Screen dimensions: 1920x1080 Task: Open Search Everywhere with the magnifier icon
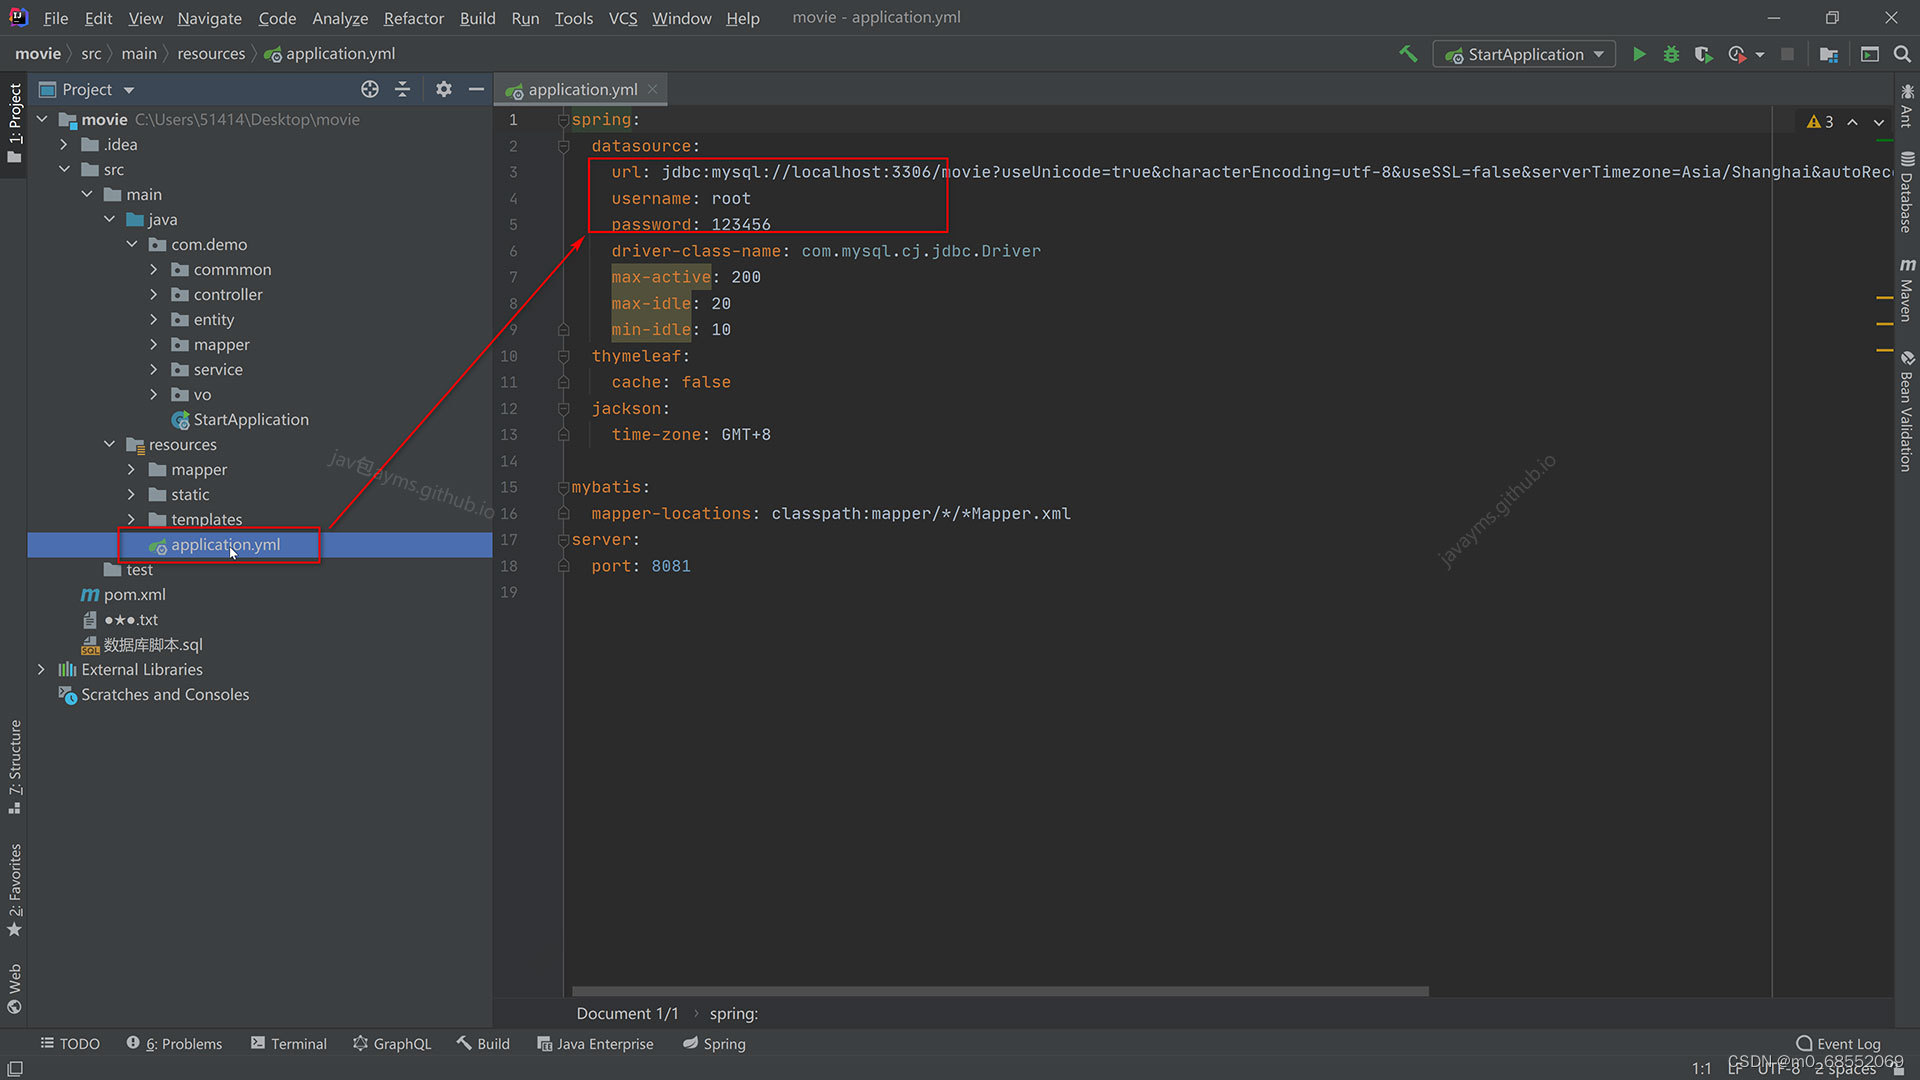click(1903, 54)
